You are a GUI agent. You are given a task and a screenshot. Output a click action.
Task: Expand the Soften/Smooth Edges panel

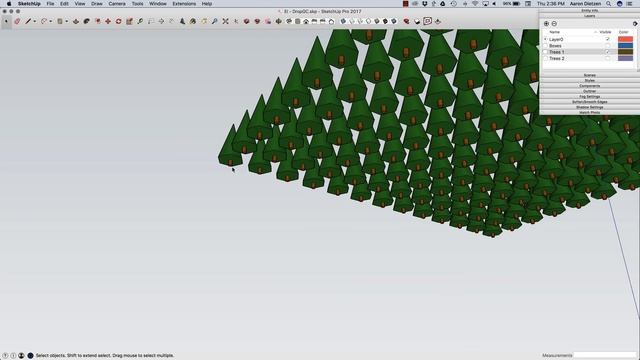(589, 102)
